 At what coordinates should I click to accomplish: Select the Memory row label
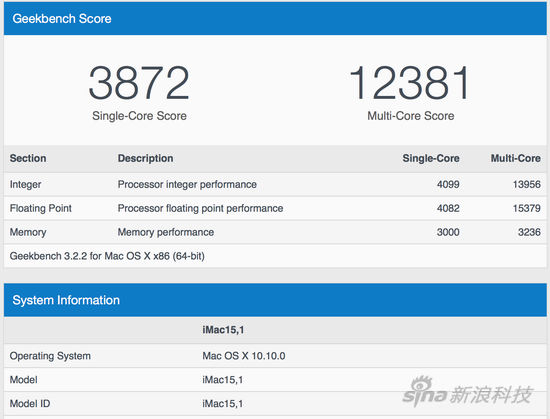coord(28,232)
